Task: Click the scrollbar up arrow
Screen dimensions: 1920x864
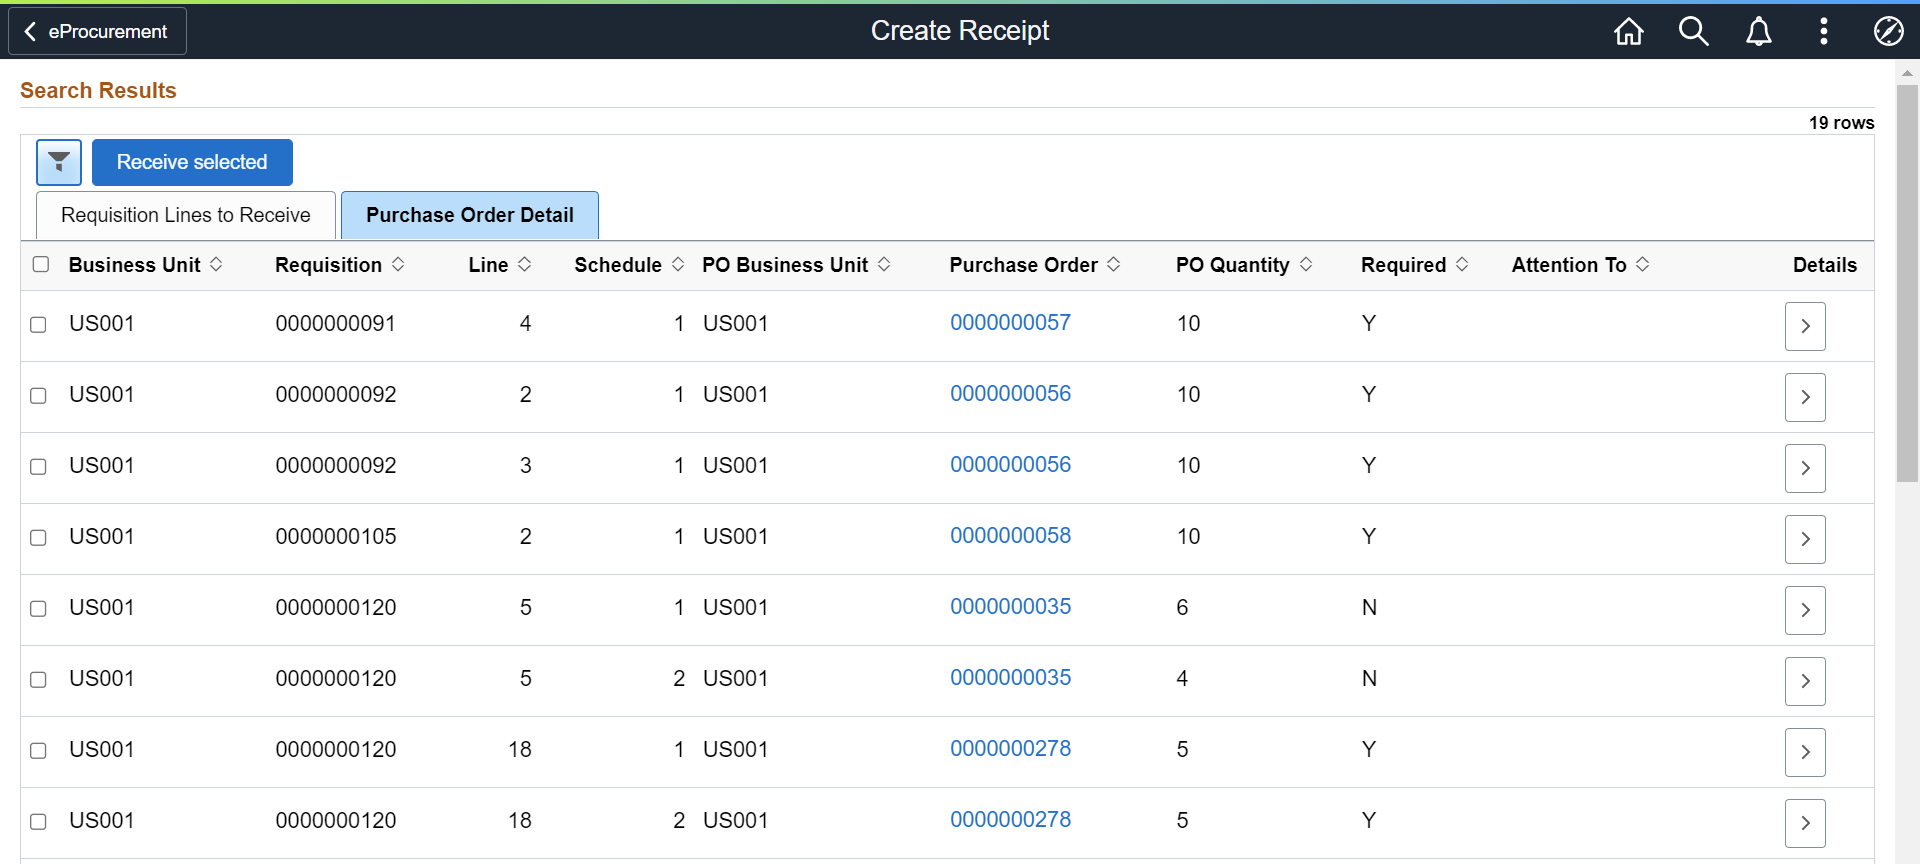Action: (x=1907, y=72)
